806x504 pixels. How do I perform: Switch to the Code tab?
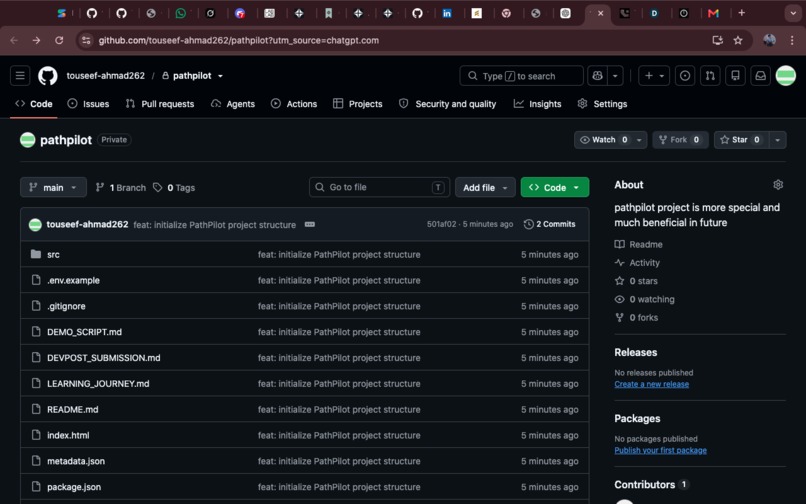[x=34, y=104]
